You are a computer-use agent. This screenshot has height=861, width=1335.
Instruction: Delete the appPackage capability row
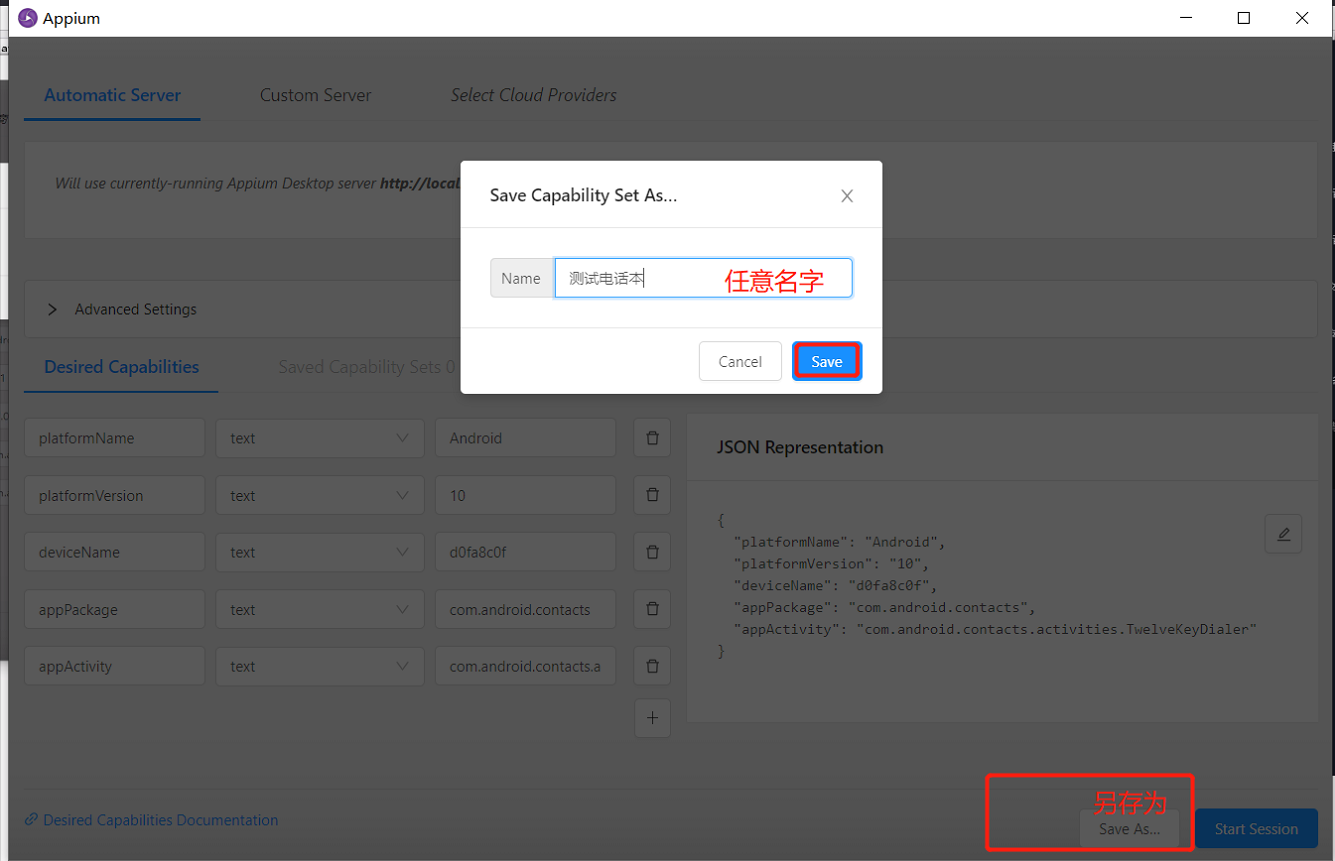652,609
